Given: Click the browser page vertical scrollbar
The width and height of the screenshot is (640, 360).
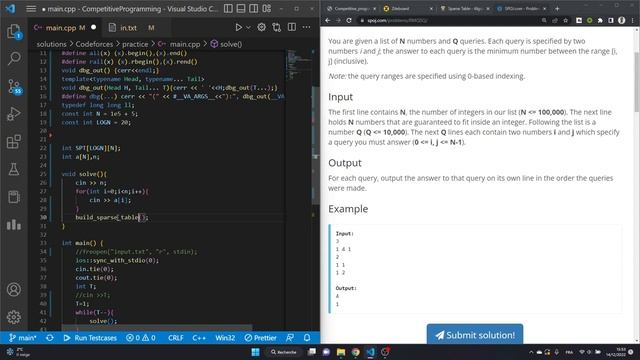Looking at the screenshot, I should (637, 82).
